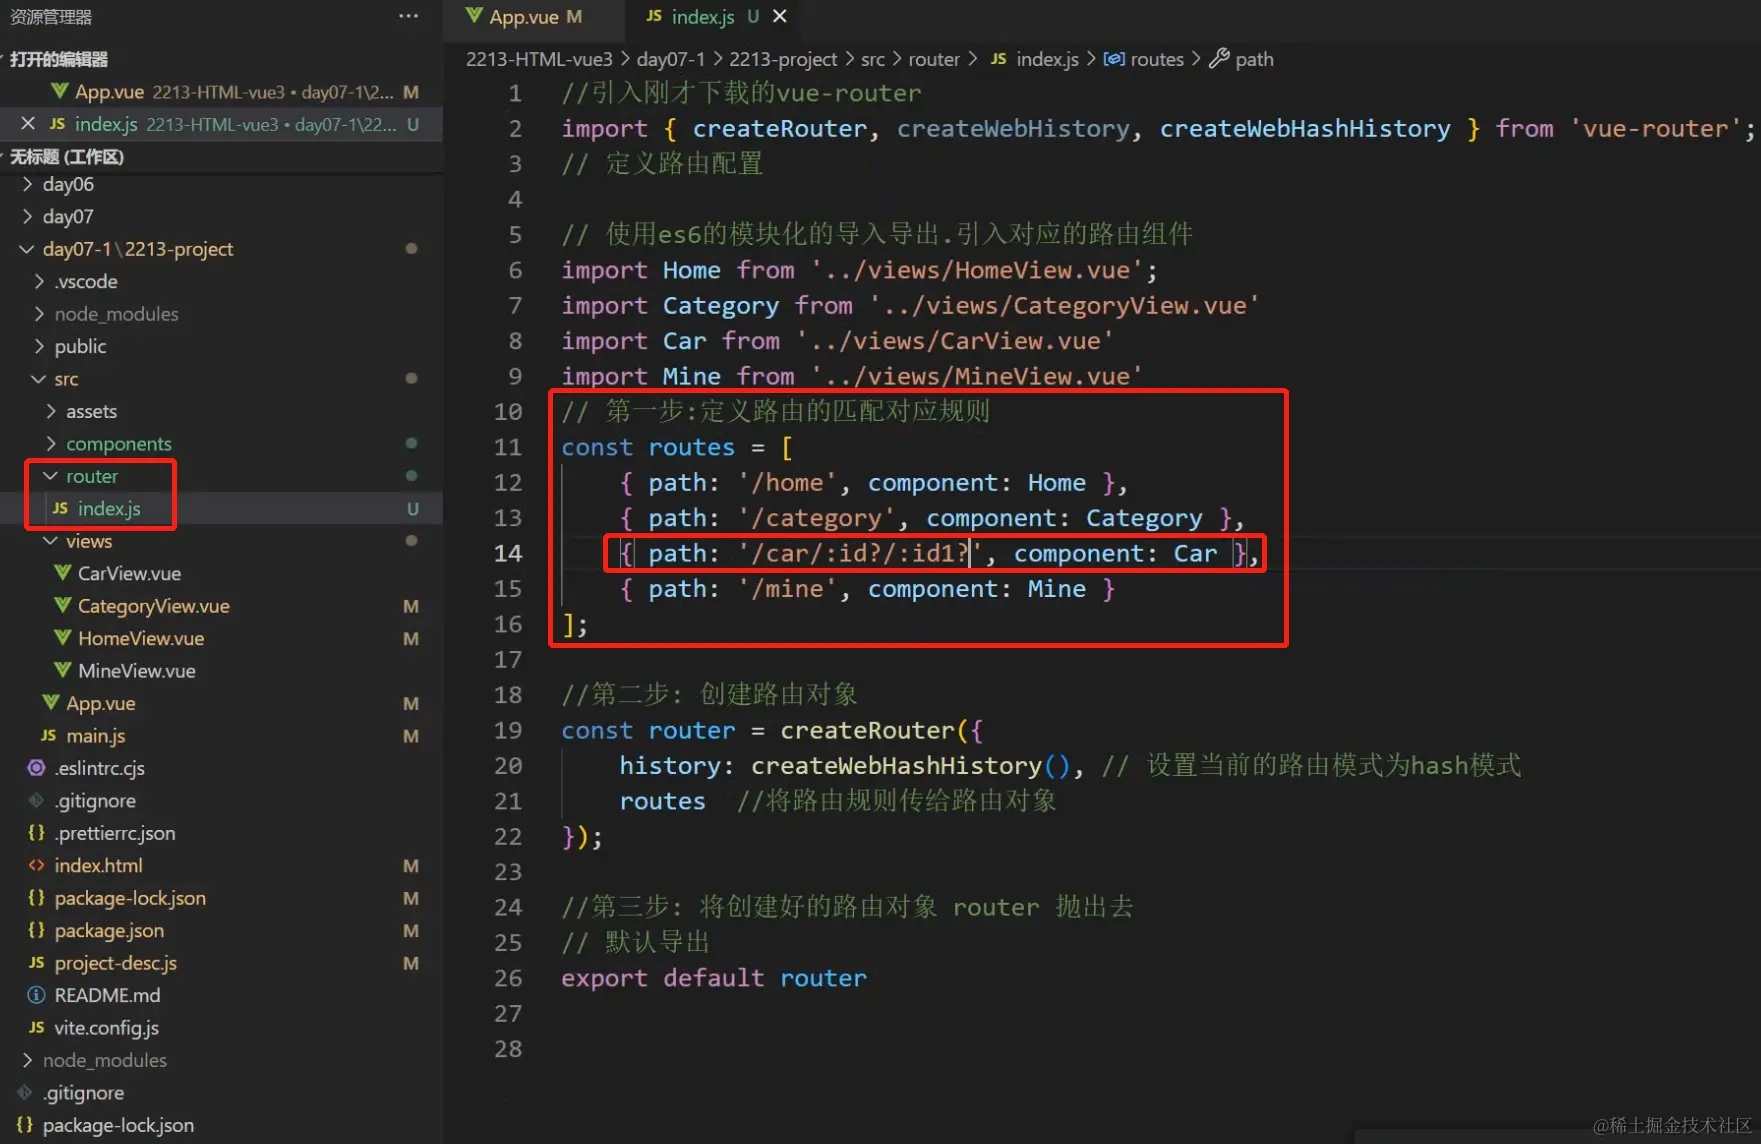Click line number 14 in the gutter
Viewport: 1761px width, 1144px height.
(508, 553)
